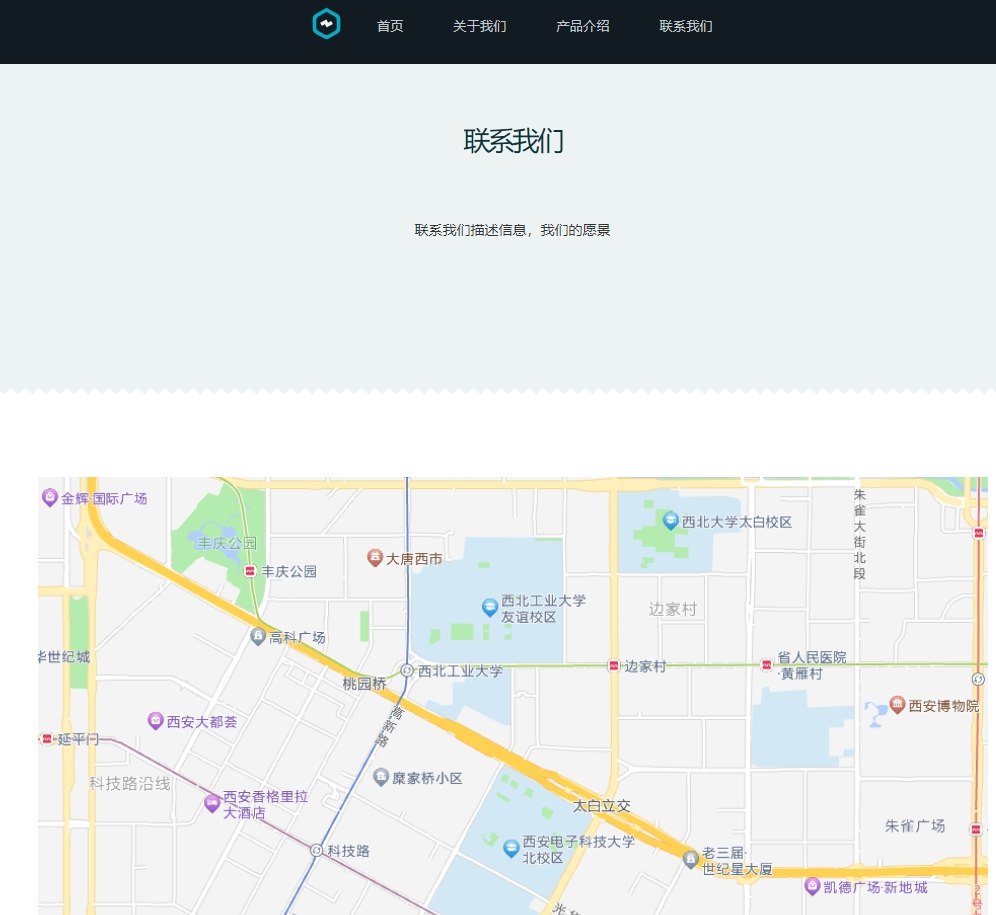The image size is (996, 915).
Task: Select the 老三届·世纪星大厦 building icon
Action: (x=691, y=859)
